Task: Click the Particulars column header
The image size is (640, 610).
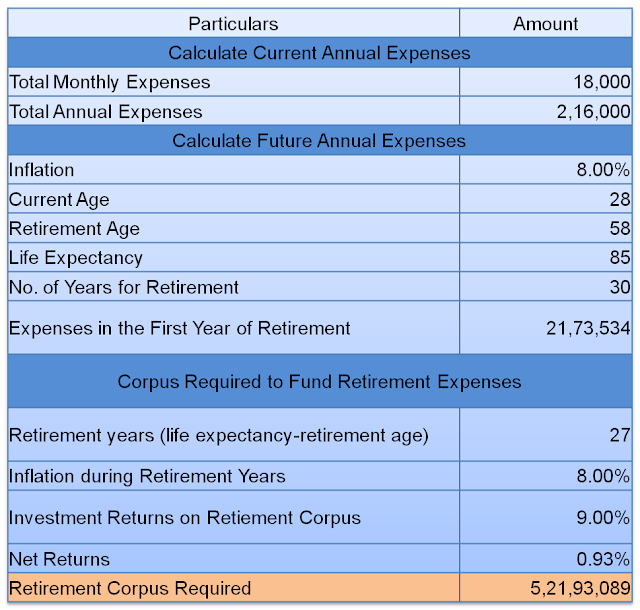Action: coord(233,23)
